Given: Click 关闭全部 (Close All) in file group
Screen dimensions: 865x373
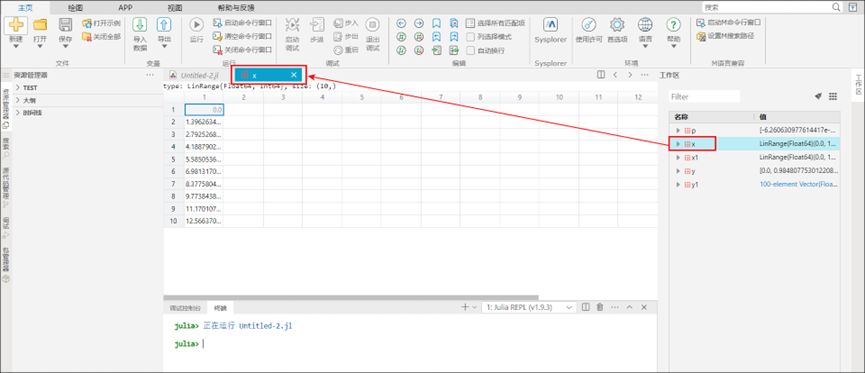Looking at the screenshot, I should tap(101, 36).
